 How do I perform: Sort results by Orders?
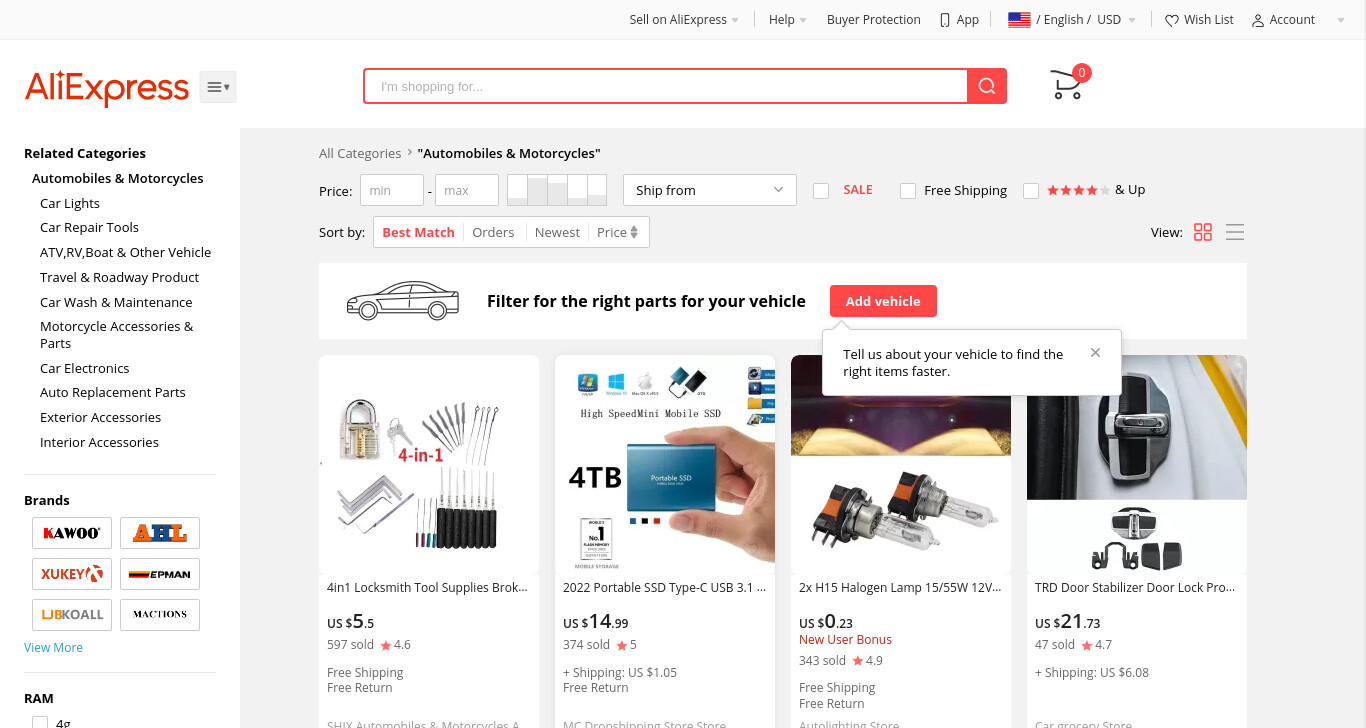pyautogui.click(x=493, y=232)
